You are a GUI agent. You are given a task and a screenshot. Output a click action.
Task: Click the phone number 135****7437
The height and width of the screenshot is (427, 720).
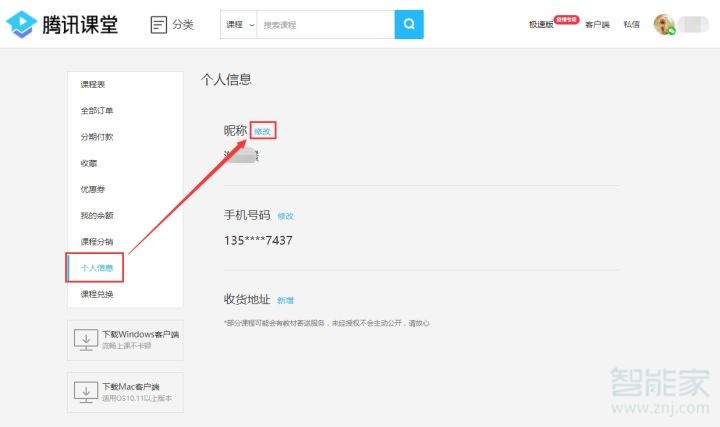258,241
